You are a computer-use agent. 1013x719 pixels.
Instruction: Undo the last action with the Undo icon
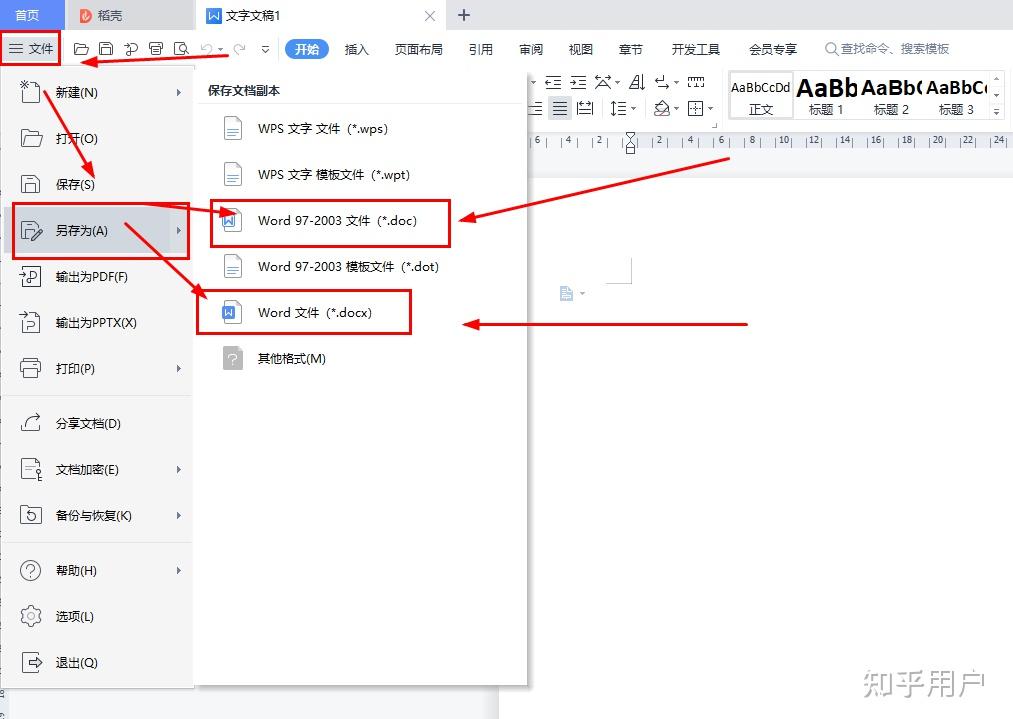click(x=207, y=48)
